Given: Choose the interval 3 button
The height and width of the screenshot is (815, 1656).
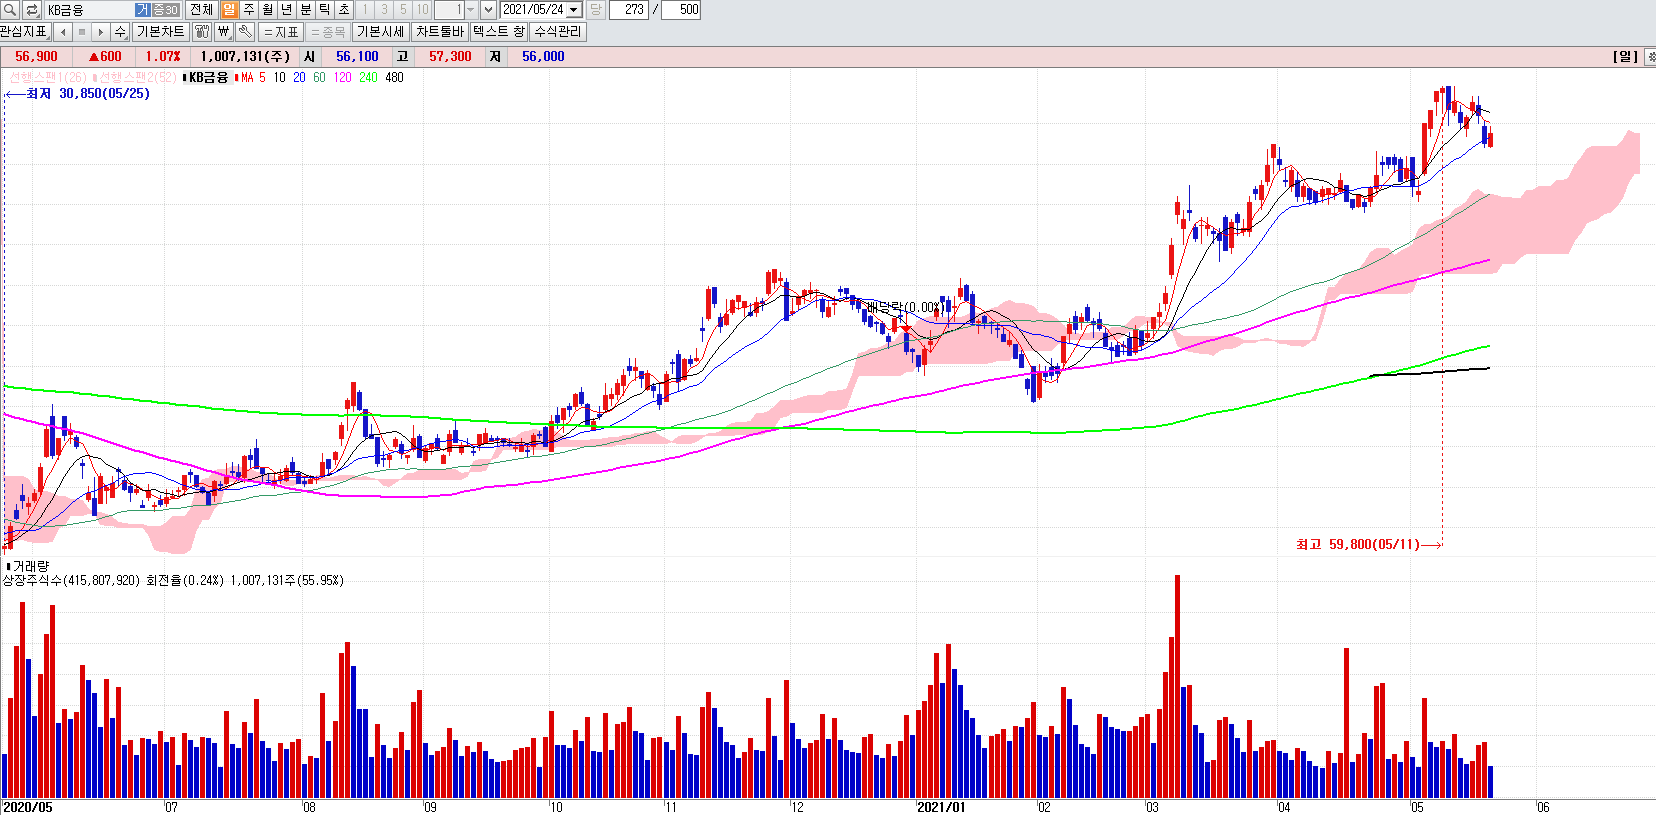Looking at the screenshot, I should pos(384,10).
